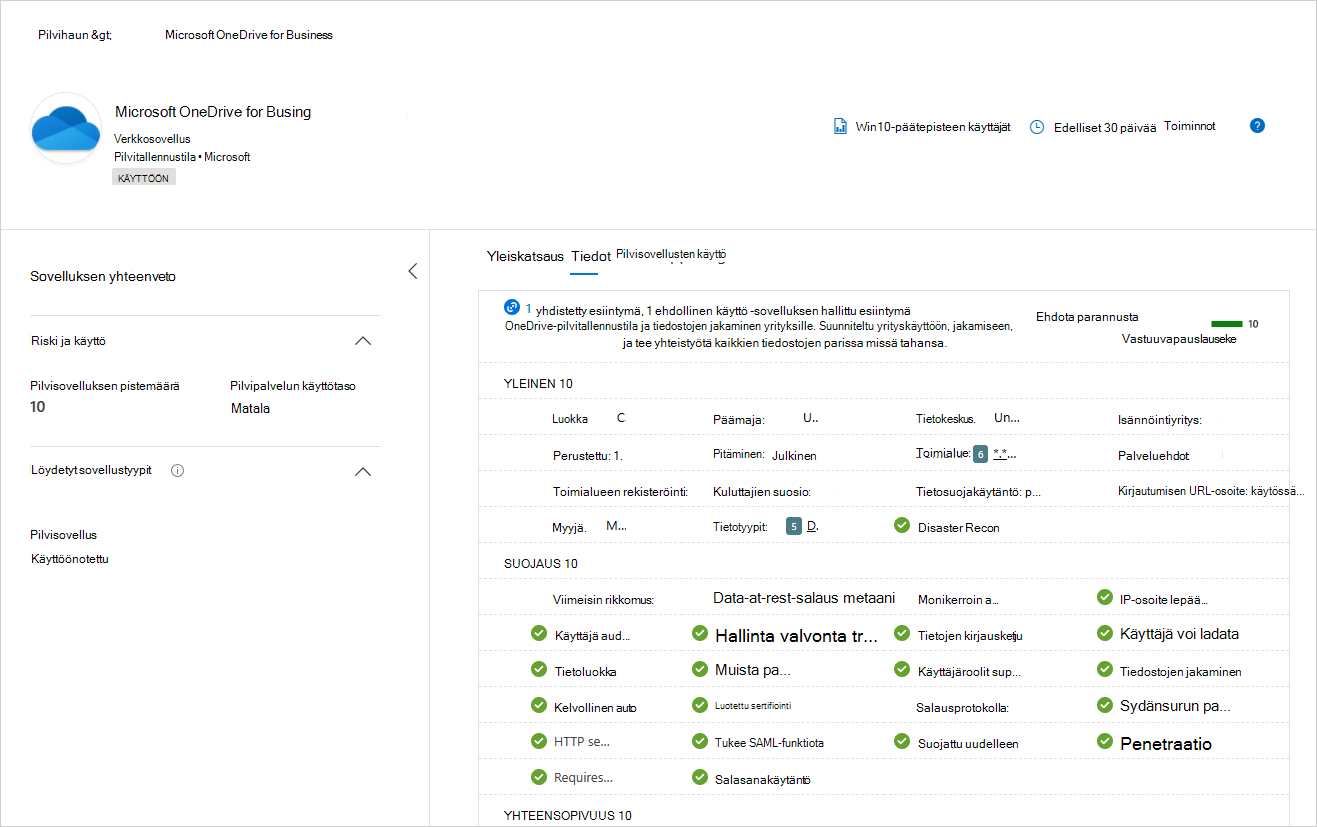Click the Microsoft OneDrive cloud logo
This screenshot has height=827, width=1317.
tap(66, 128)
